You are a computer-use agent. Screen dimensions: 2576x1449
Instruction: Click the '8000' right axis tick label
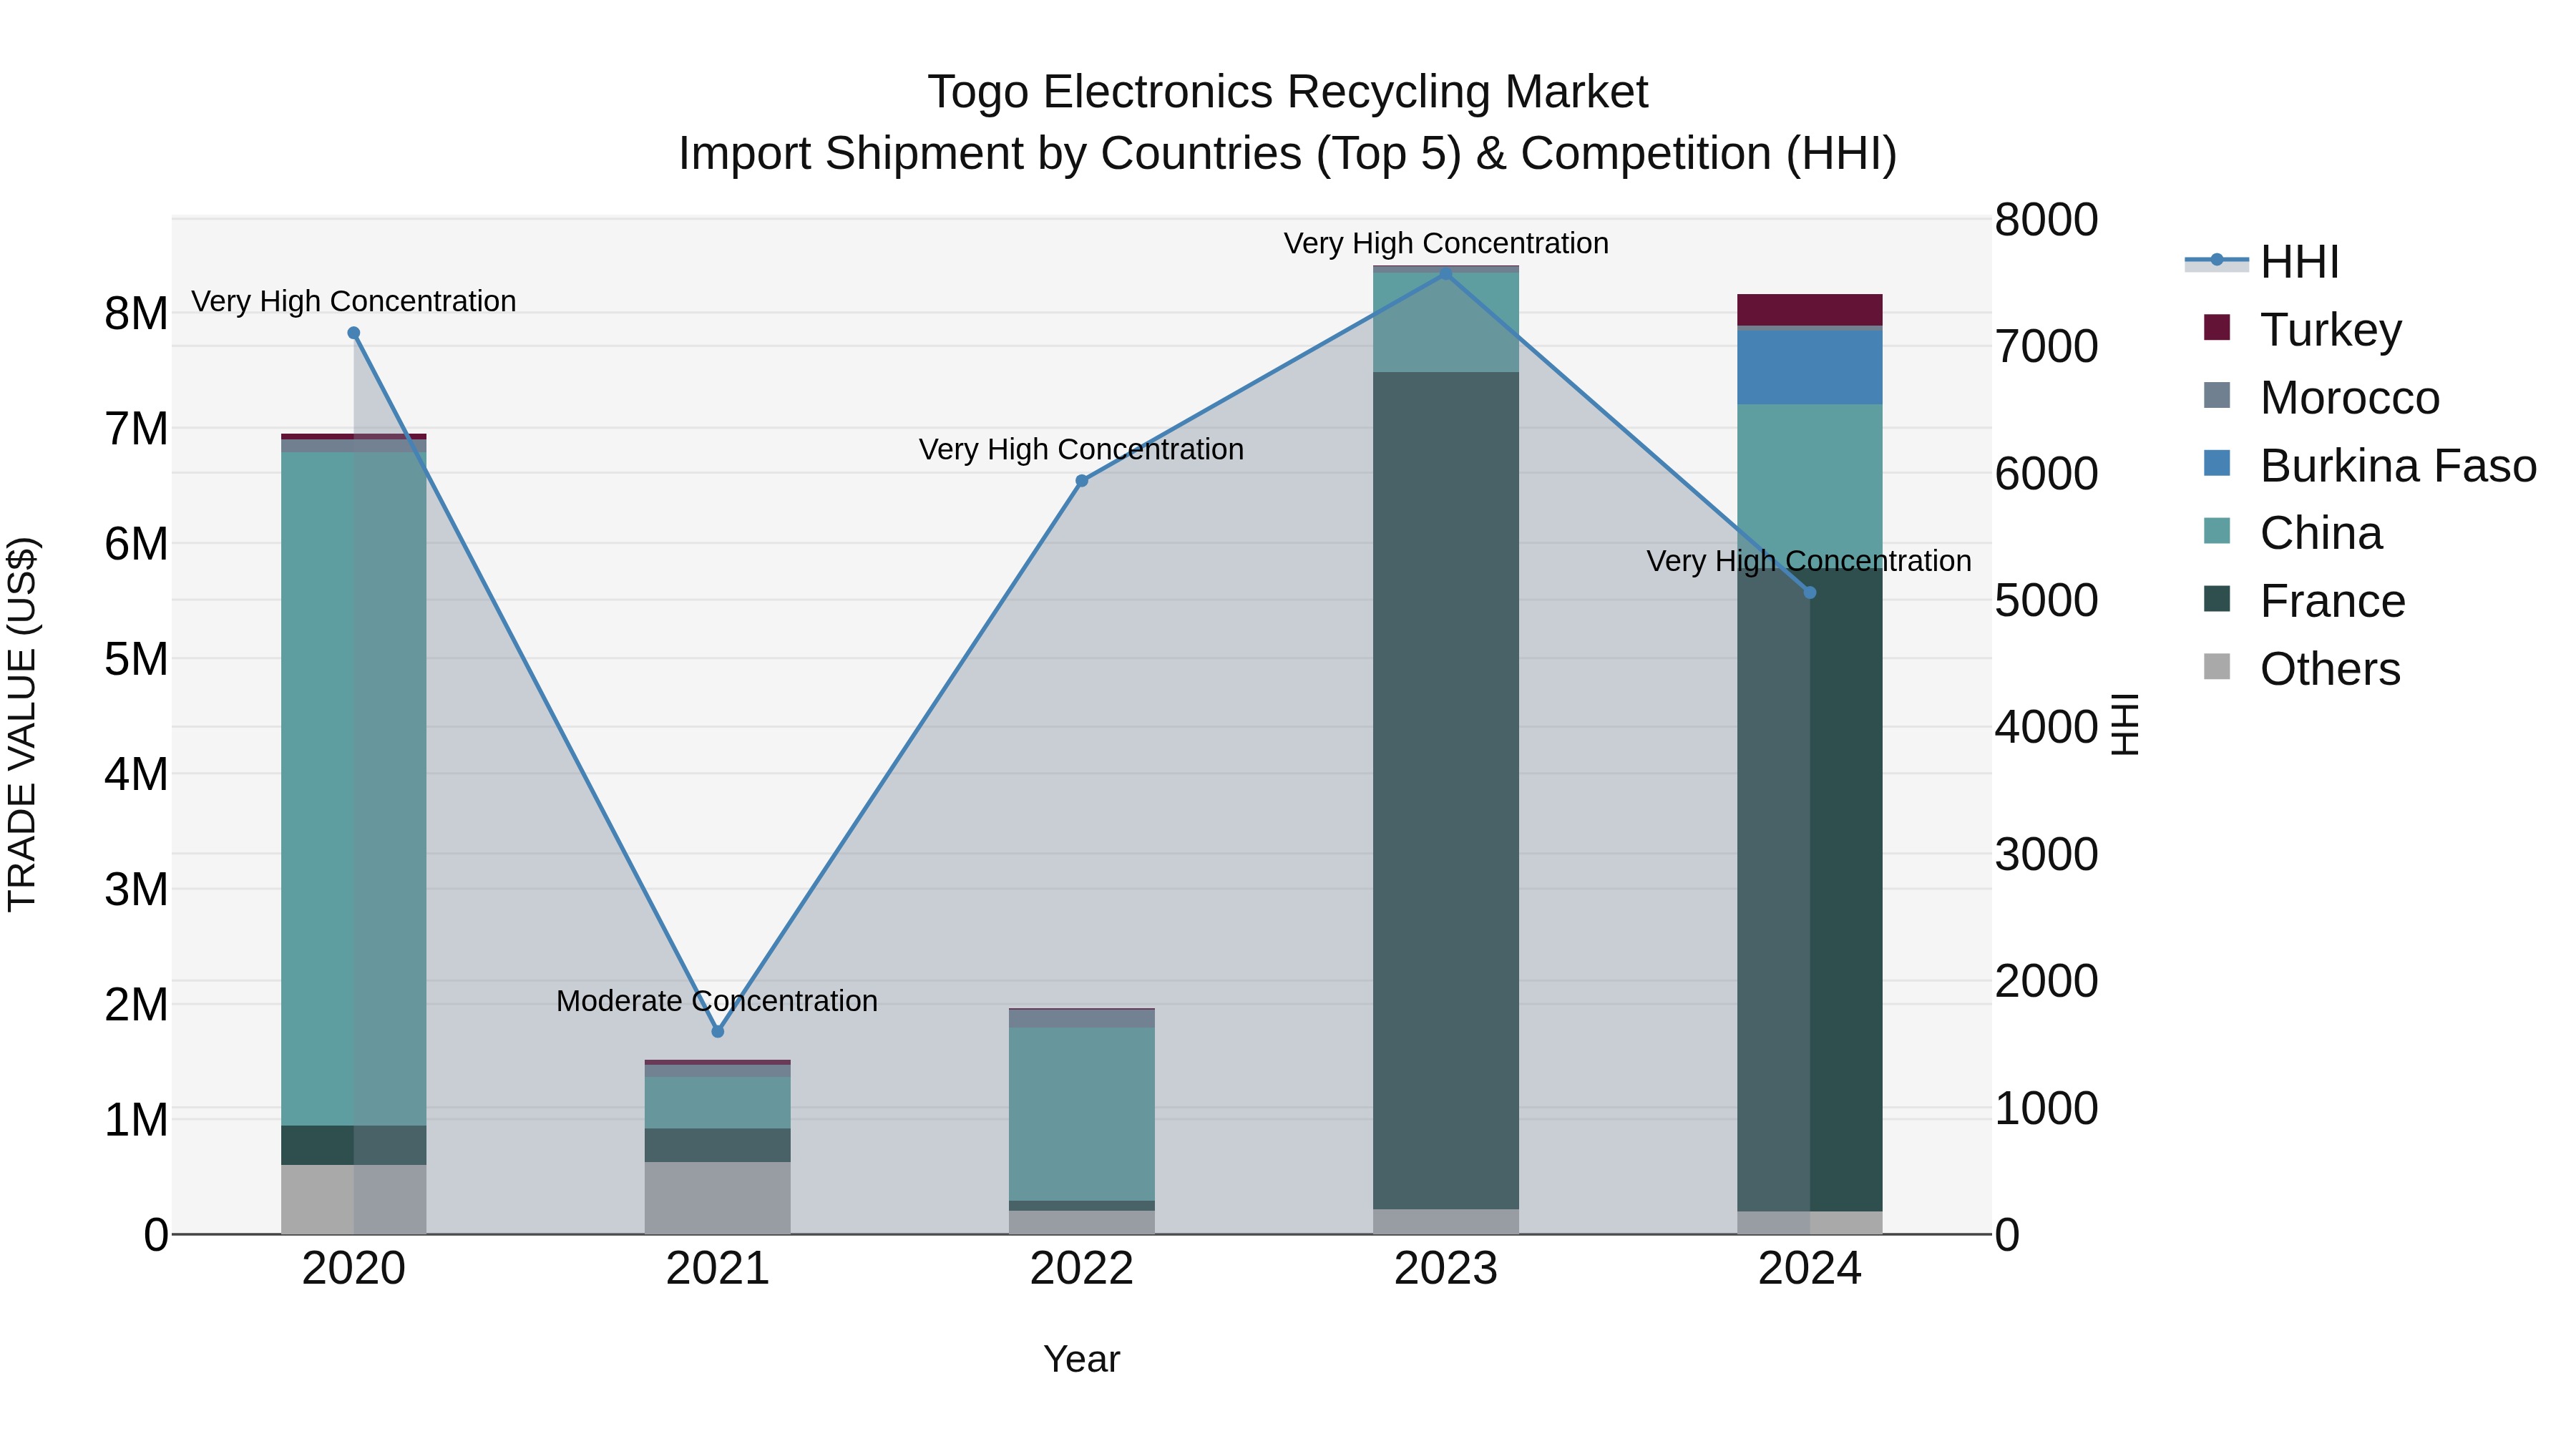tap(2046, 220)
